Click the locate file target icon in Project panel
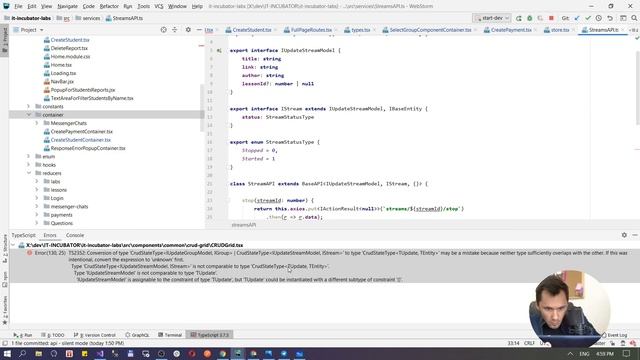 click(x=163, y=30)
